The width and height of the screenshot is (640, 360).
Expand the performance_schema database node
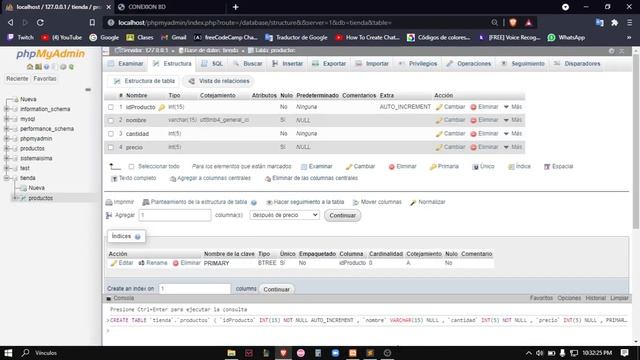6,129
